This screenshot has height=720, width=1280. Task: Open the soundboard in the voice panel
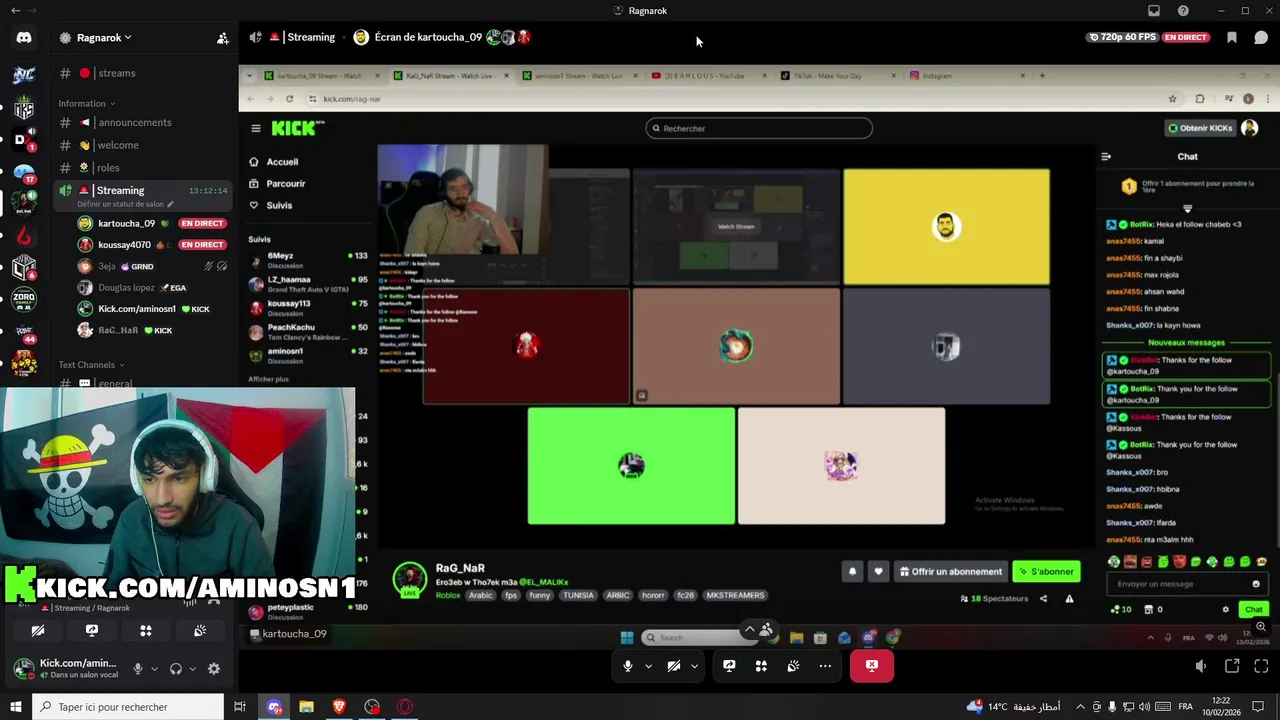(200, 631)
